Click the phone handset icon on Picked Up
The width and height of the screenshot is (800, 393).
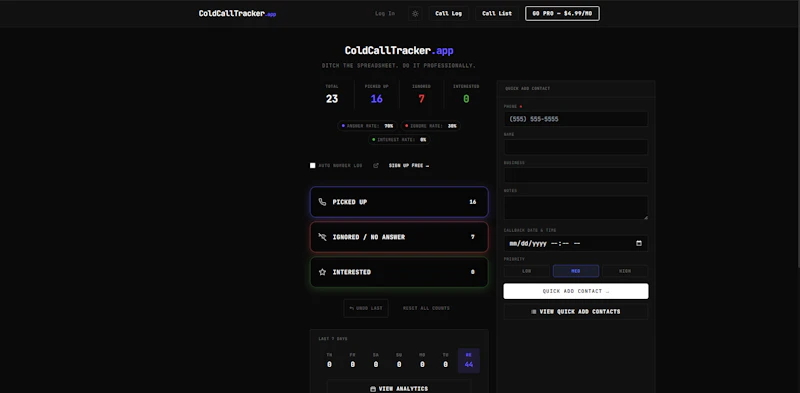(322, 202)
